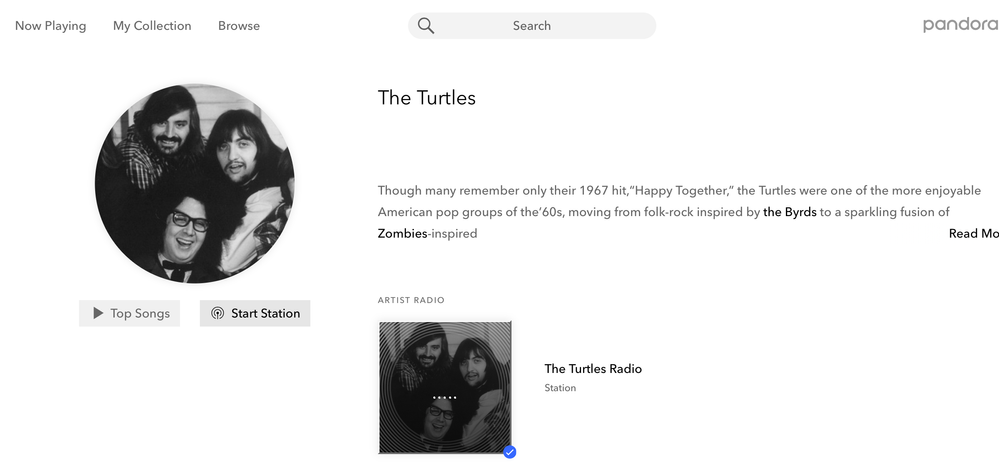Open the Now Playing tab

(51, 26)
